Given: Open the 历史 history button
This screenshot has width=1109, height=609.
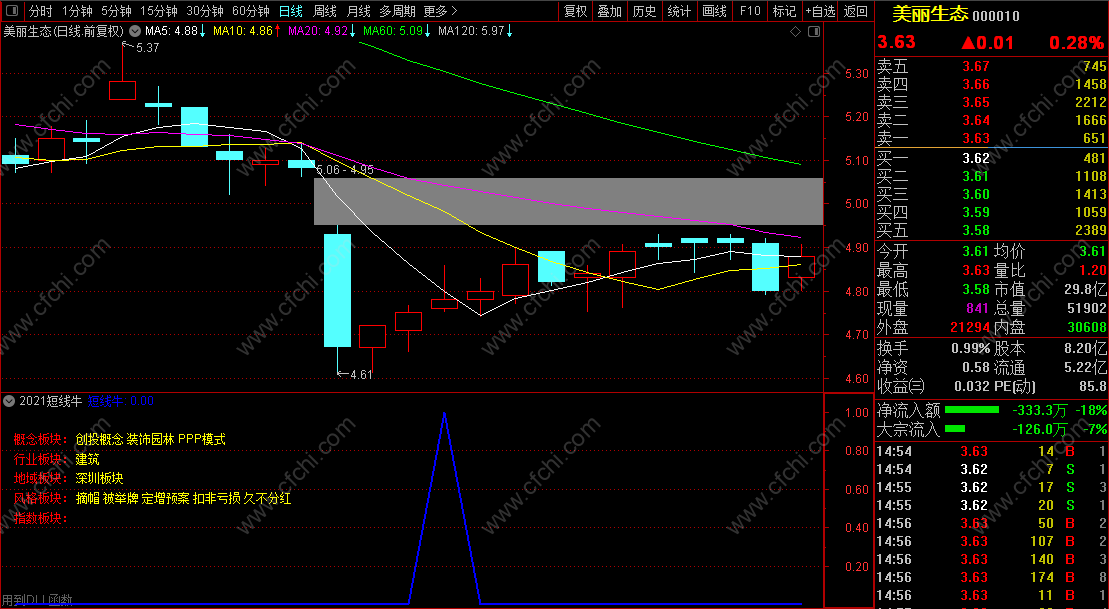Looking at the screenshot, I should [644, 11].
